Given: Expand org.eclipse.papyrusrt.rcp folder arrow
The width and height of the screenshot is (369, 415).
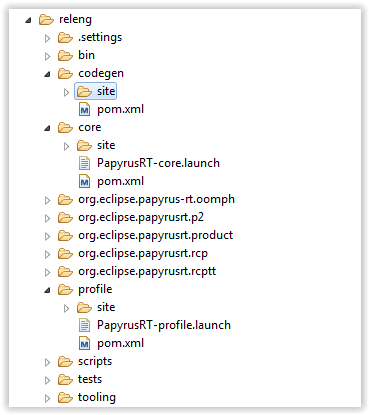Looking at the screenshot, I should click(47, 254).
